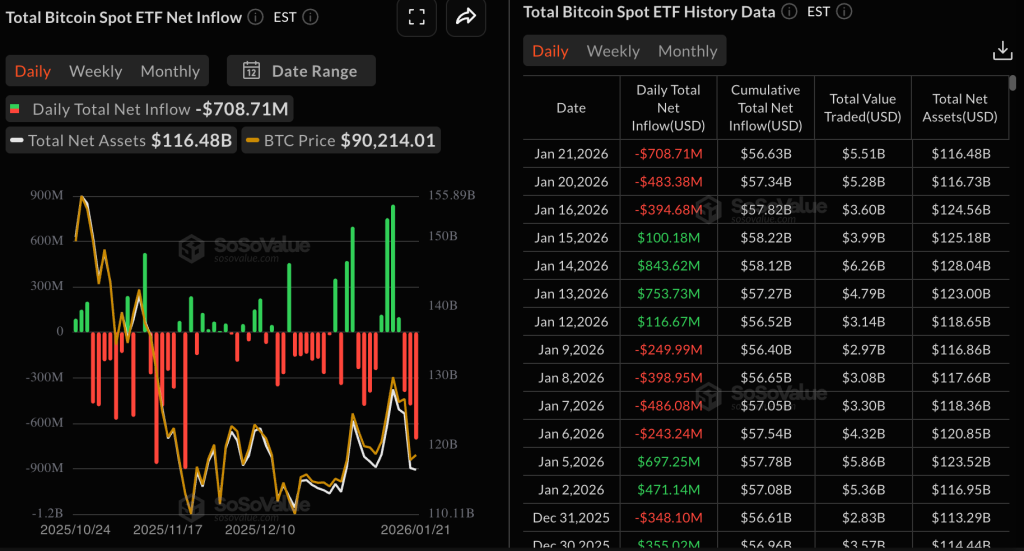Image resolution: width=1024 pixels, height=551 pixels.
Task: Click info icon next to chart EST label
Action: (x=311, y=17)
